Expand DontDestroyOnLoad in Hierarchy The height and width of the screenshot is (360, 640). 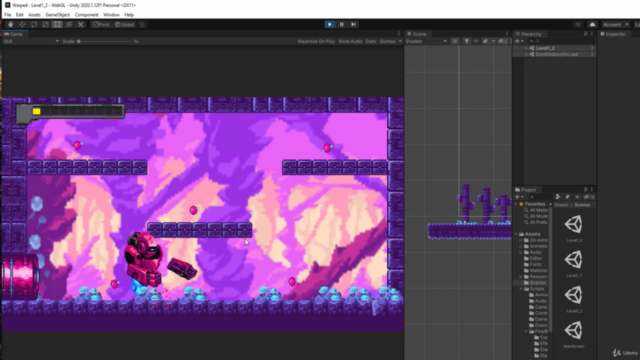[527, 54]
